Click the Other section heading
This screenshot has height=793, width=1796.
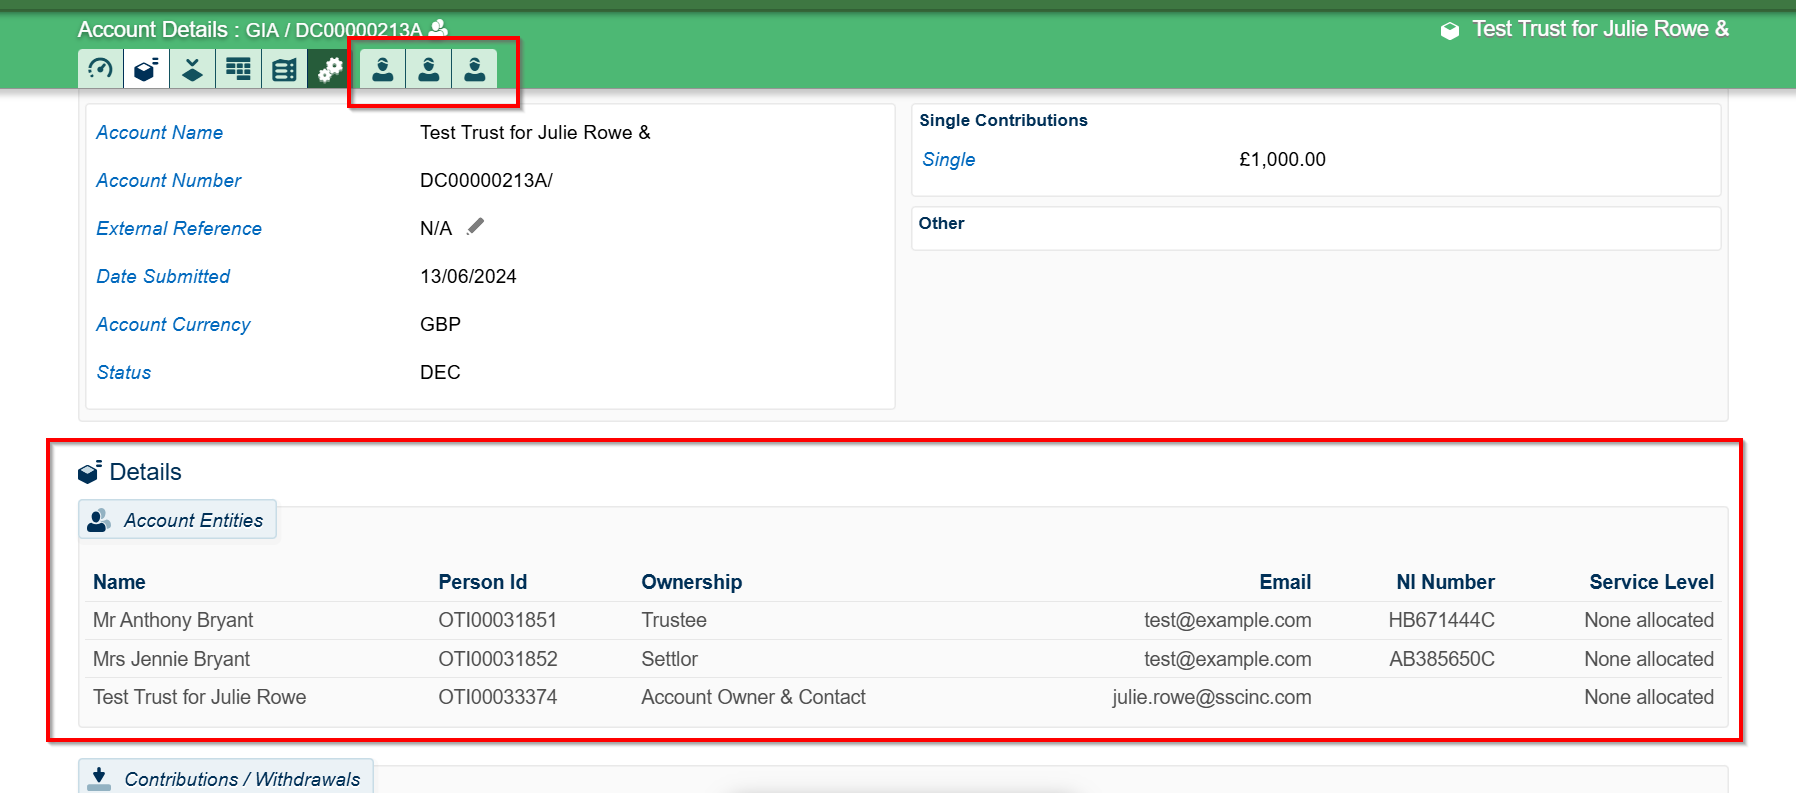click(942, 223)
